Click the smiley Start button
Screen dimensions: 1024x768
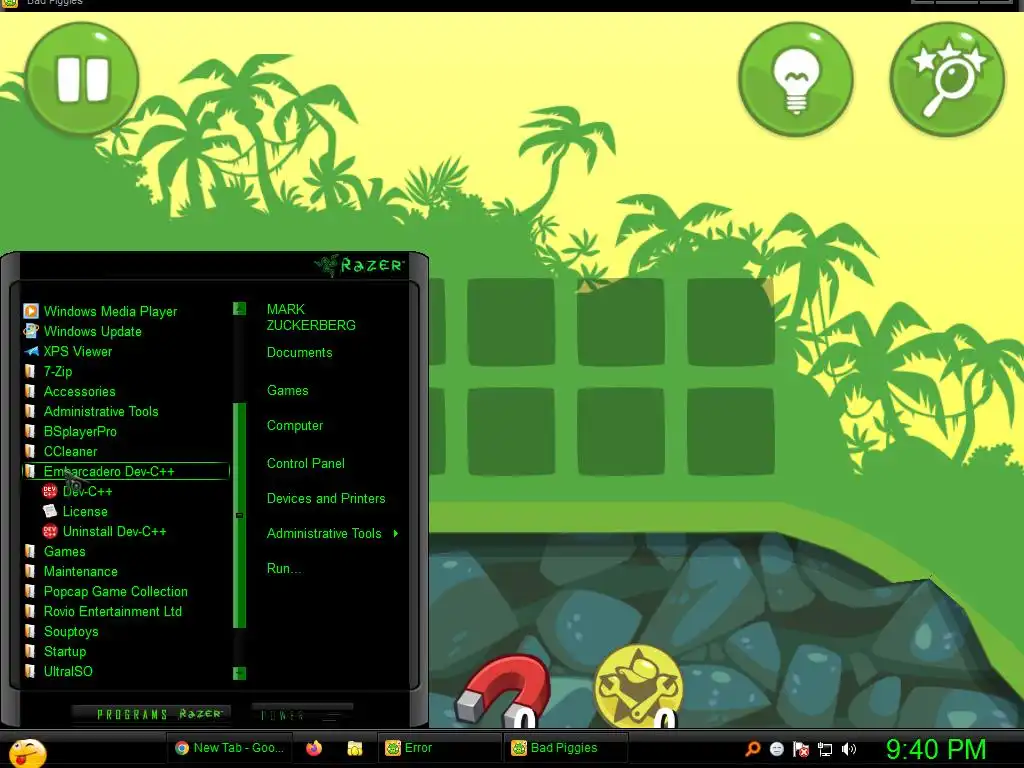click(27, 752)
